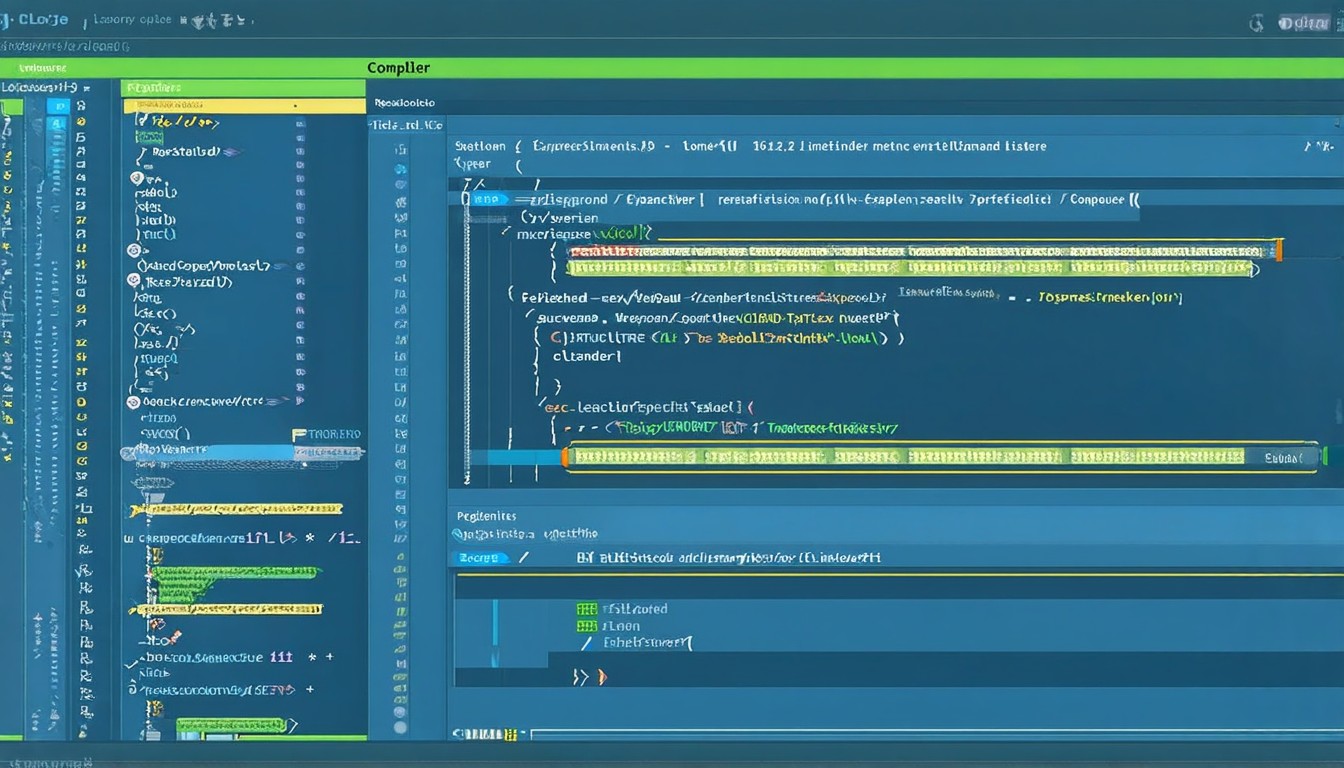Click the orange arrow in bottom panel

click(602, 677)
